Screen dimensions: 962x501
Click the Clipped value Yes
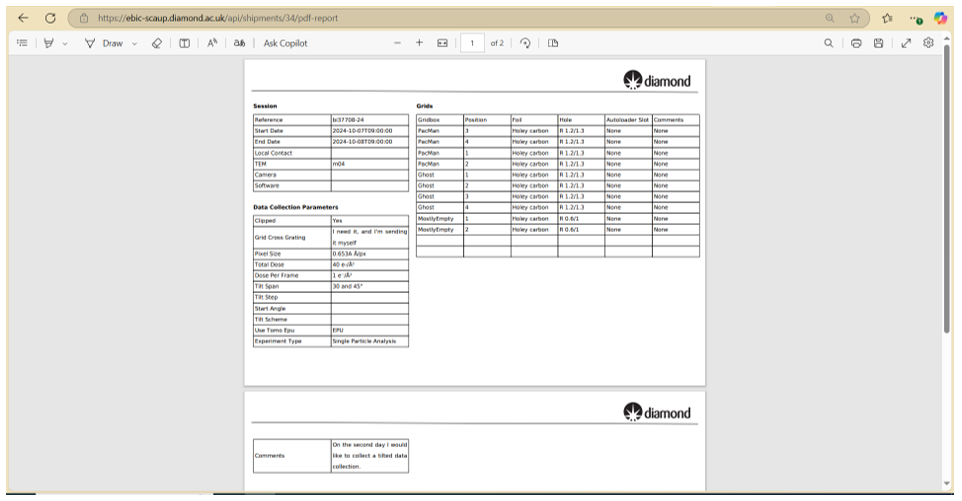coord(337,221)
